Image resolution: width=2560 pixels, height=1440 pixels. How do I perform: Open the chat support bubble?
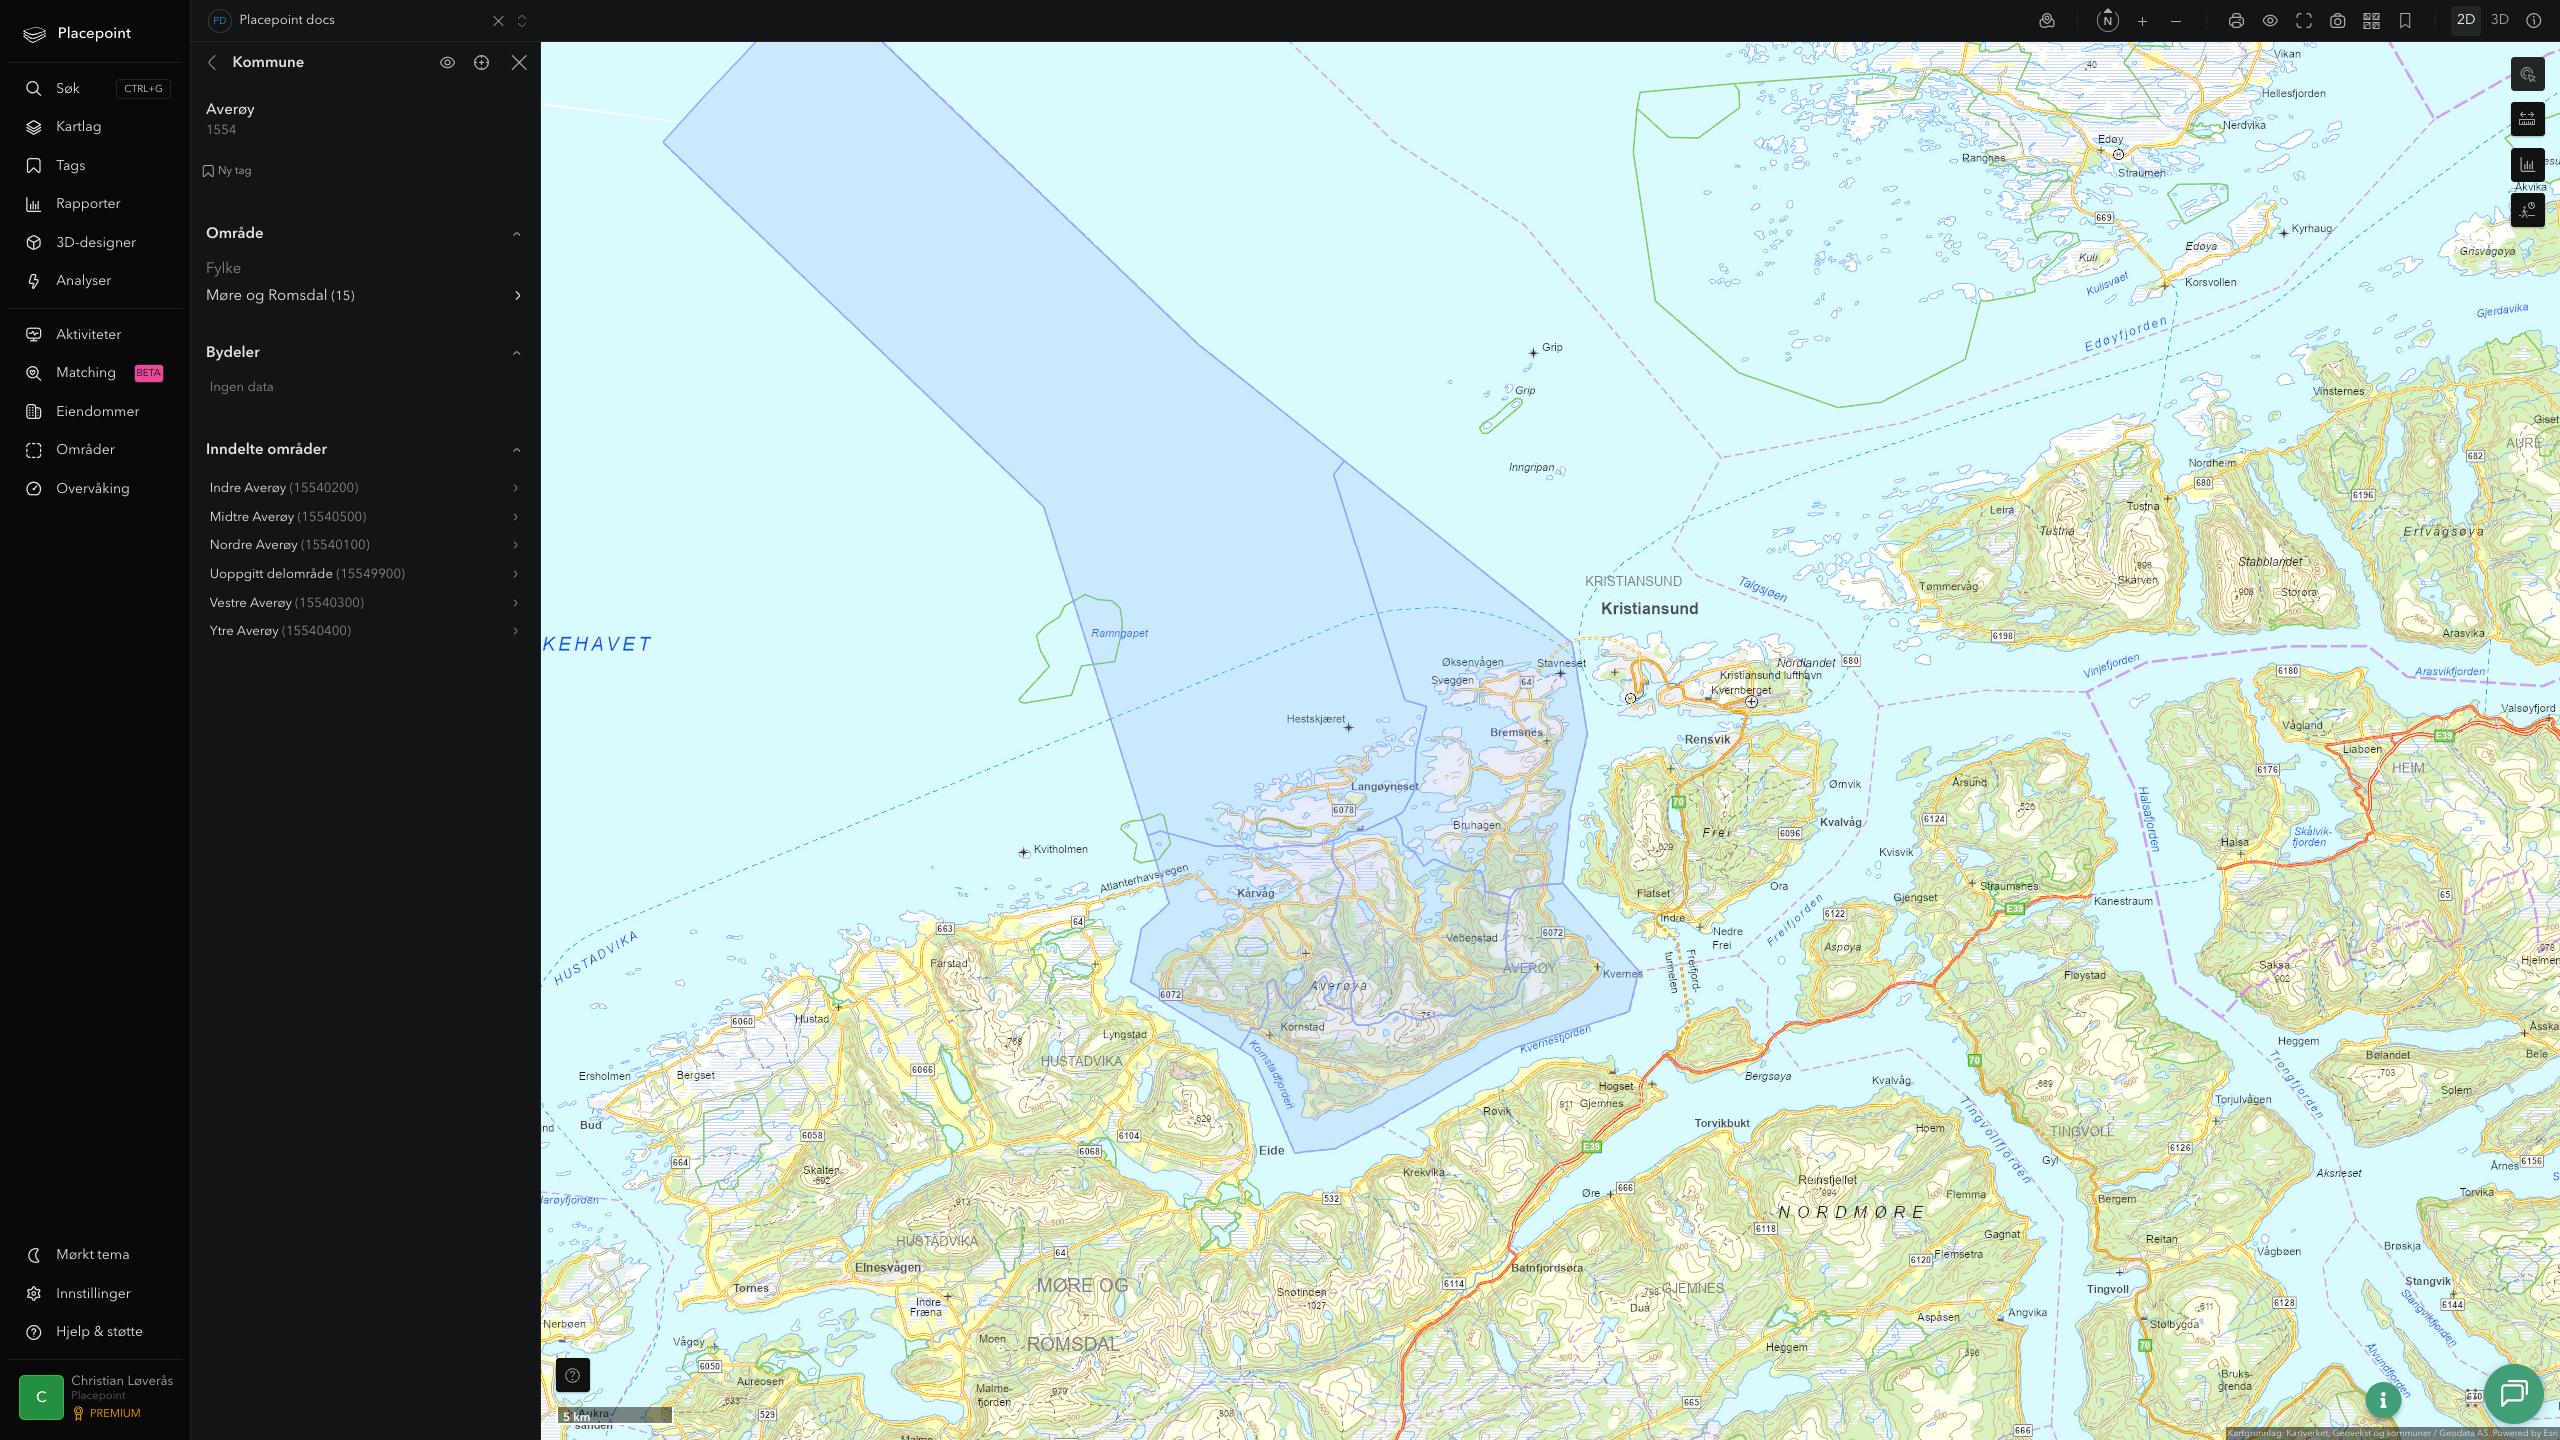[x=2514, y=1394]
